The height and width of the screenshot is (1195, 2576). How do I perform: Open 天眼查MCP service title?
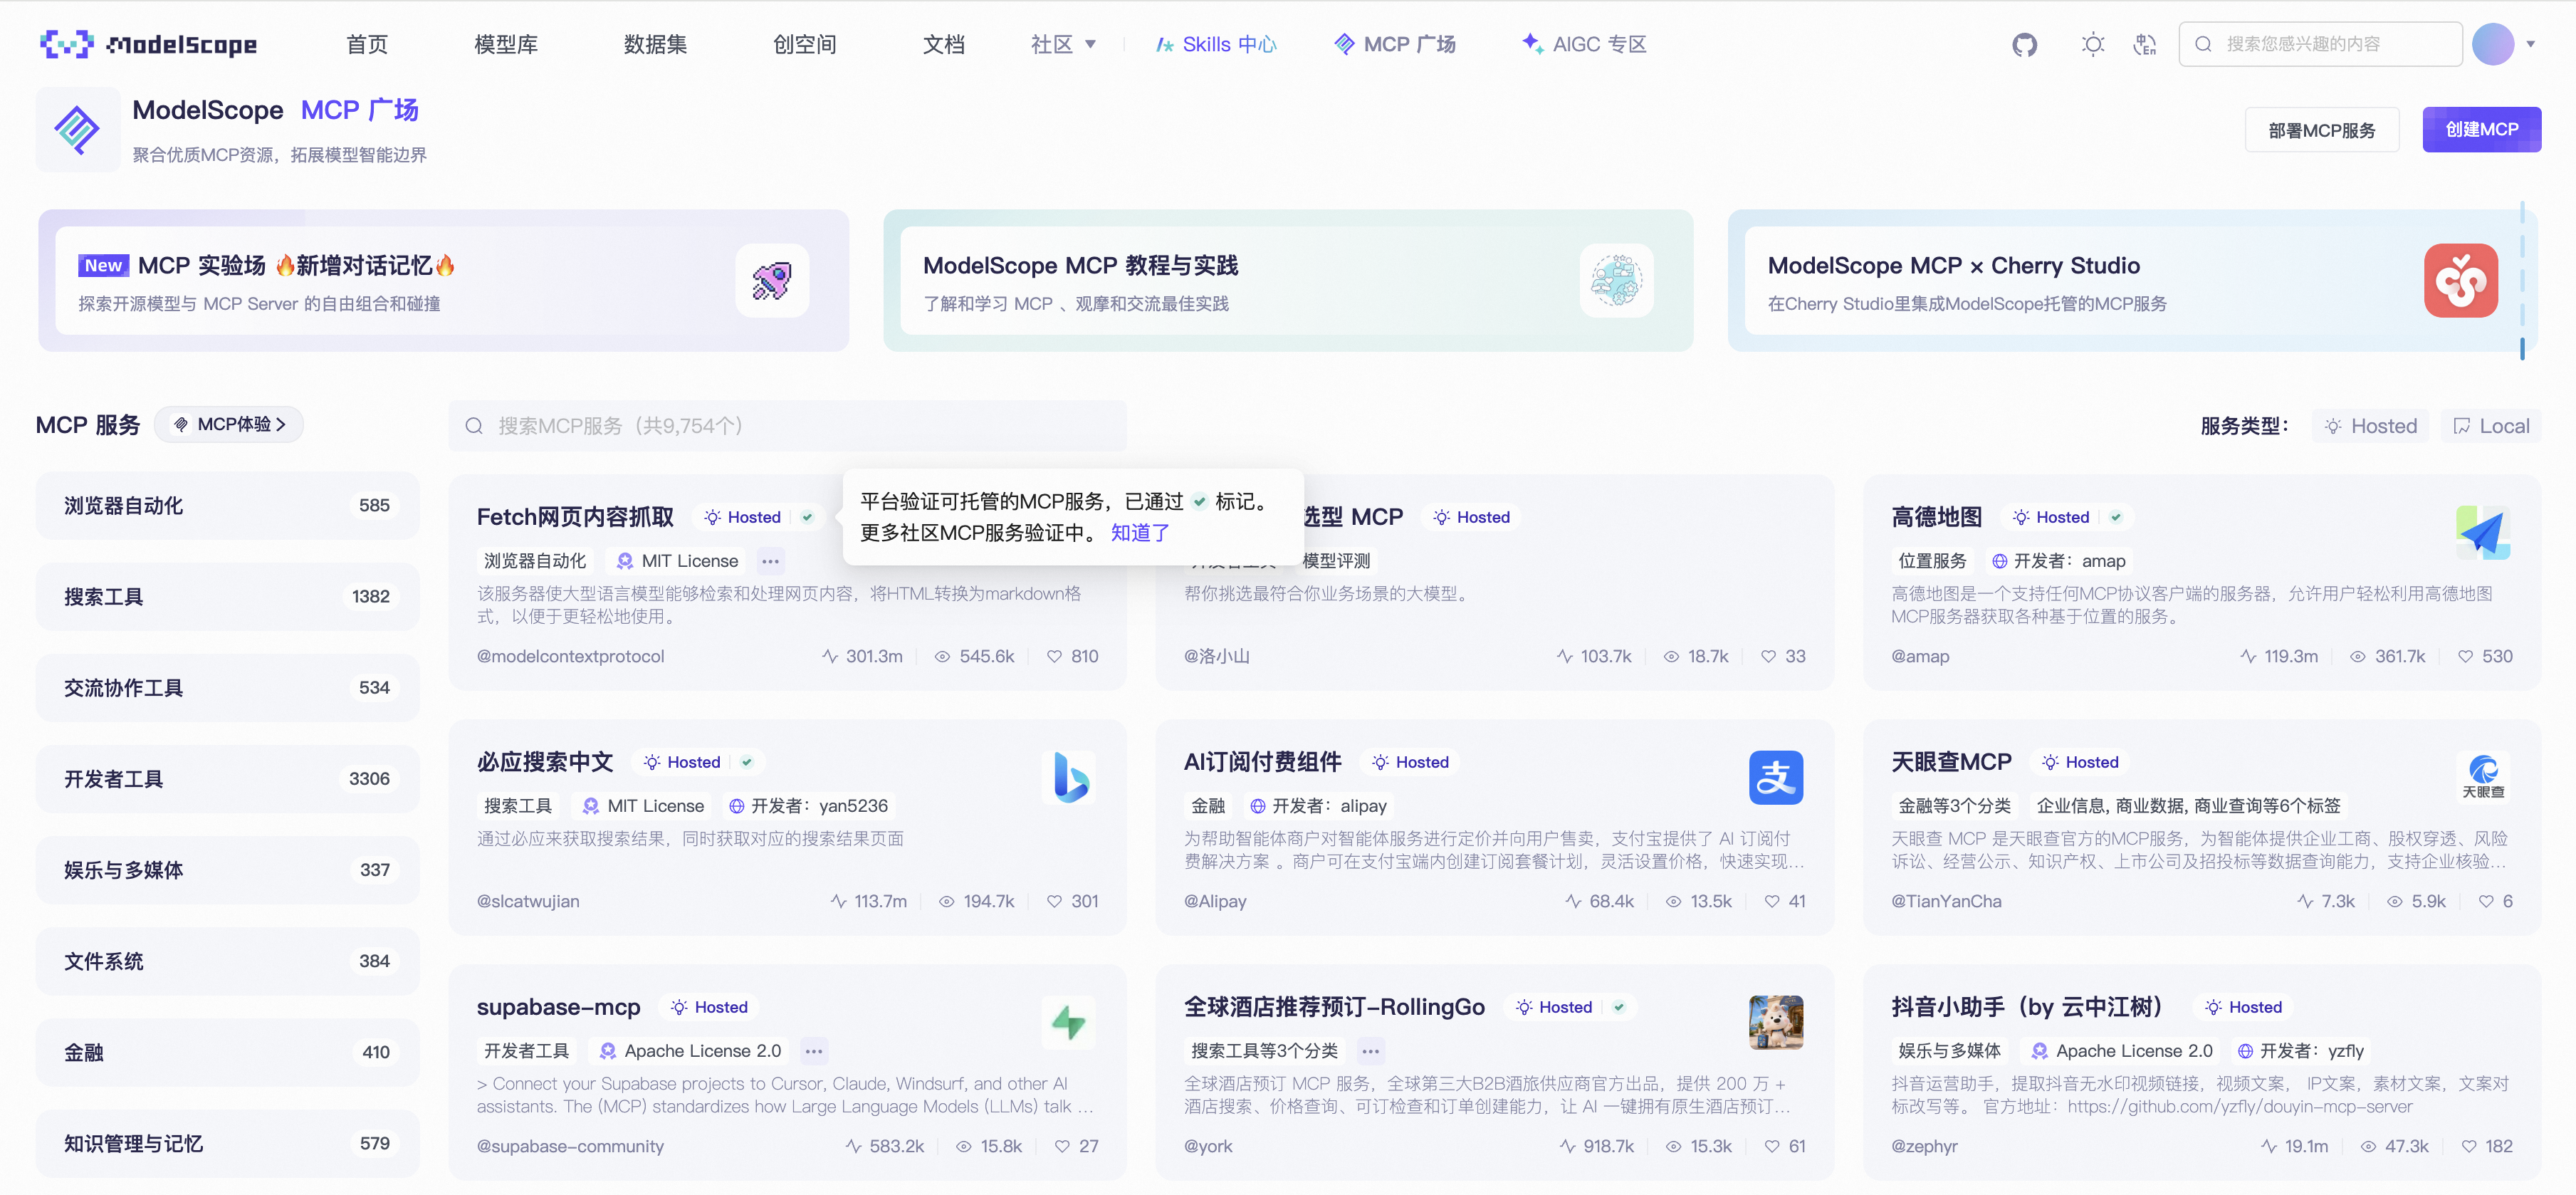1951,762
